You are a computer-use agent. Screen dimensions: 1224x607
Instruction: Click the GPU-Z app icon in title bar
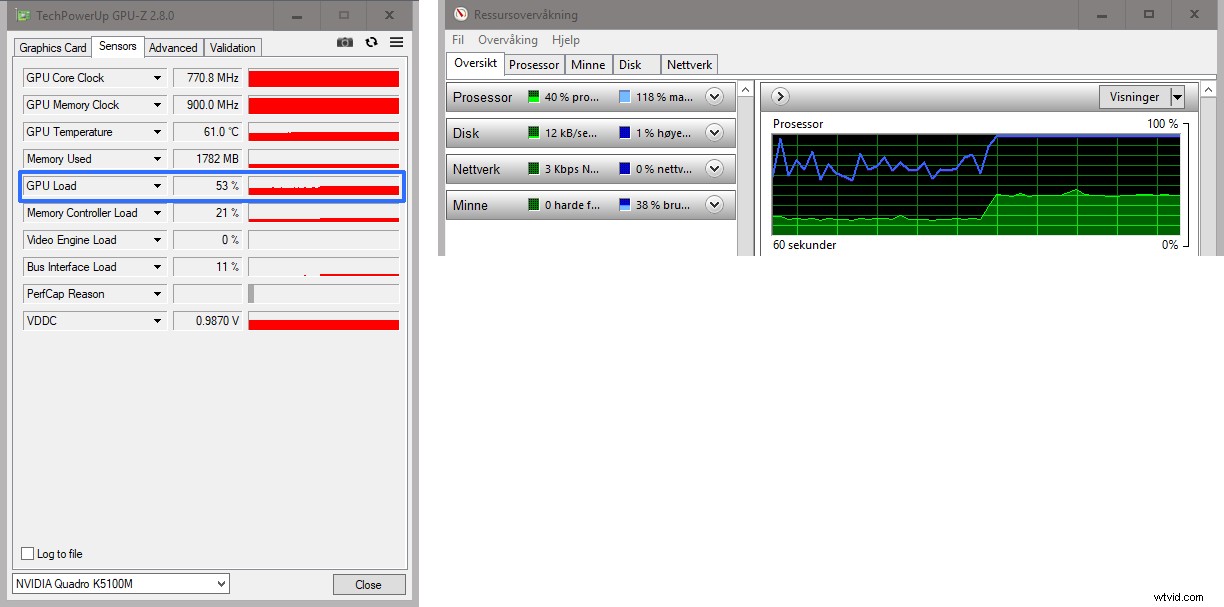coord(22,16)
